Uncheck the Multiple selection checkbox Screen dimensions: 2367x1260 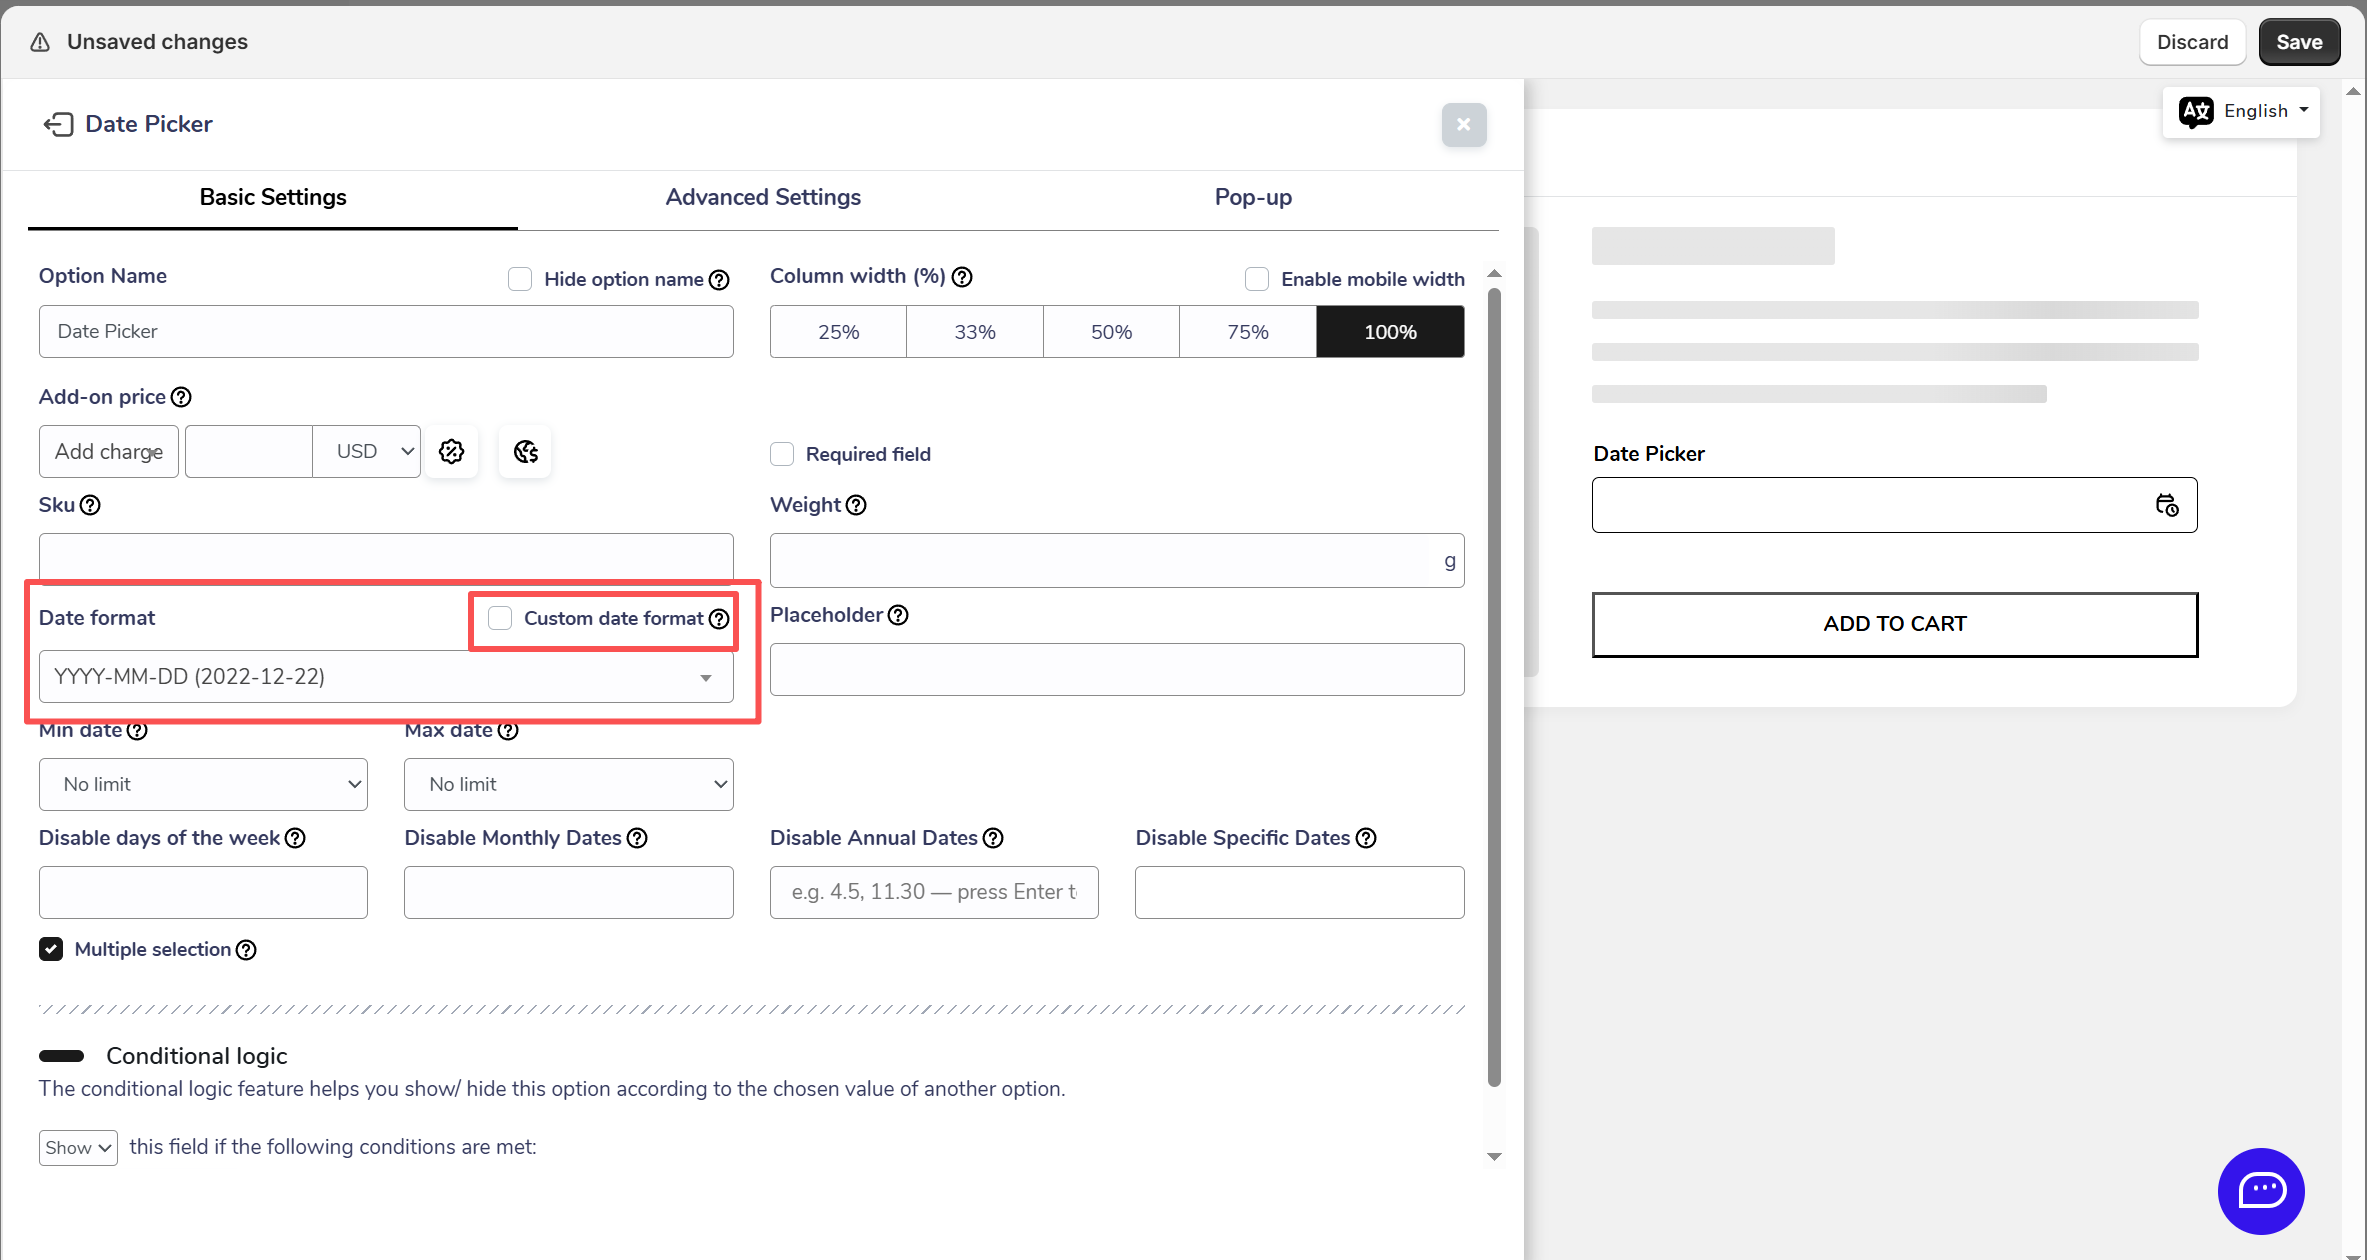pos(51,949)
